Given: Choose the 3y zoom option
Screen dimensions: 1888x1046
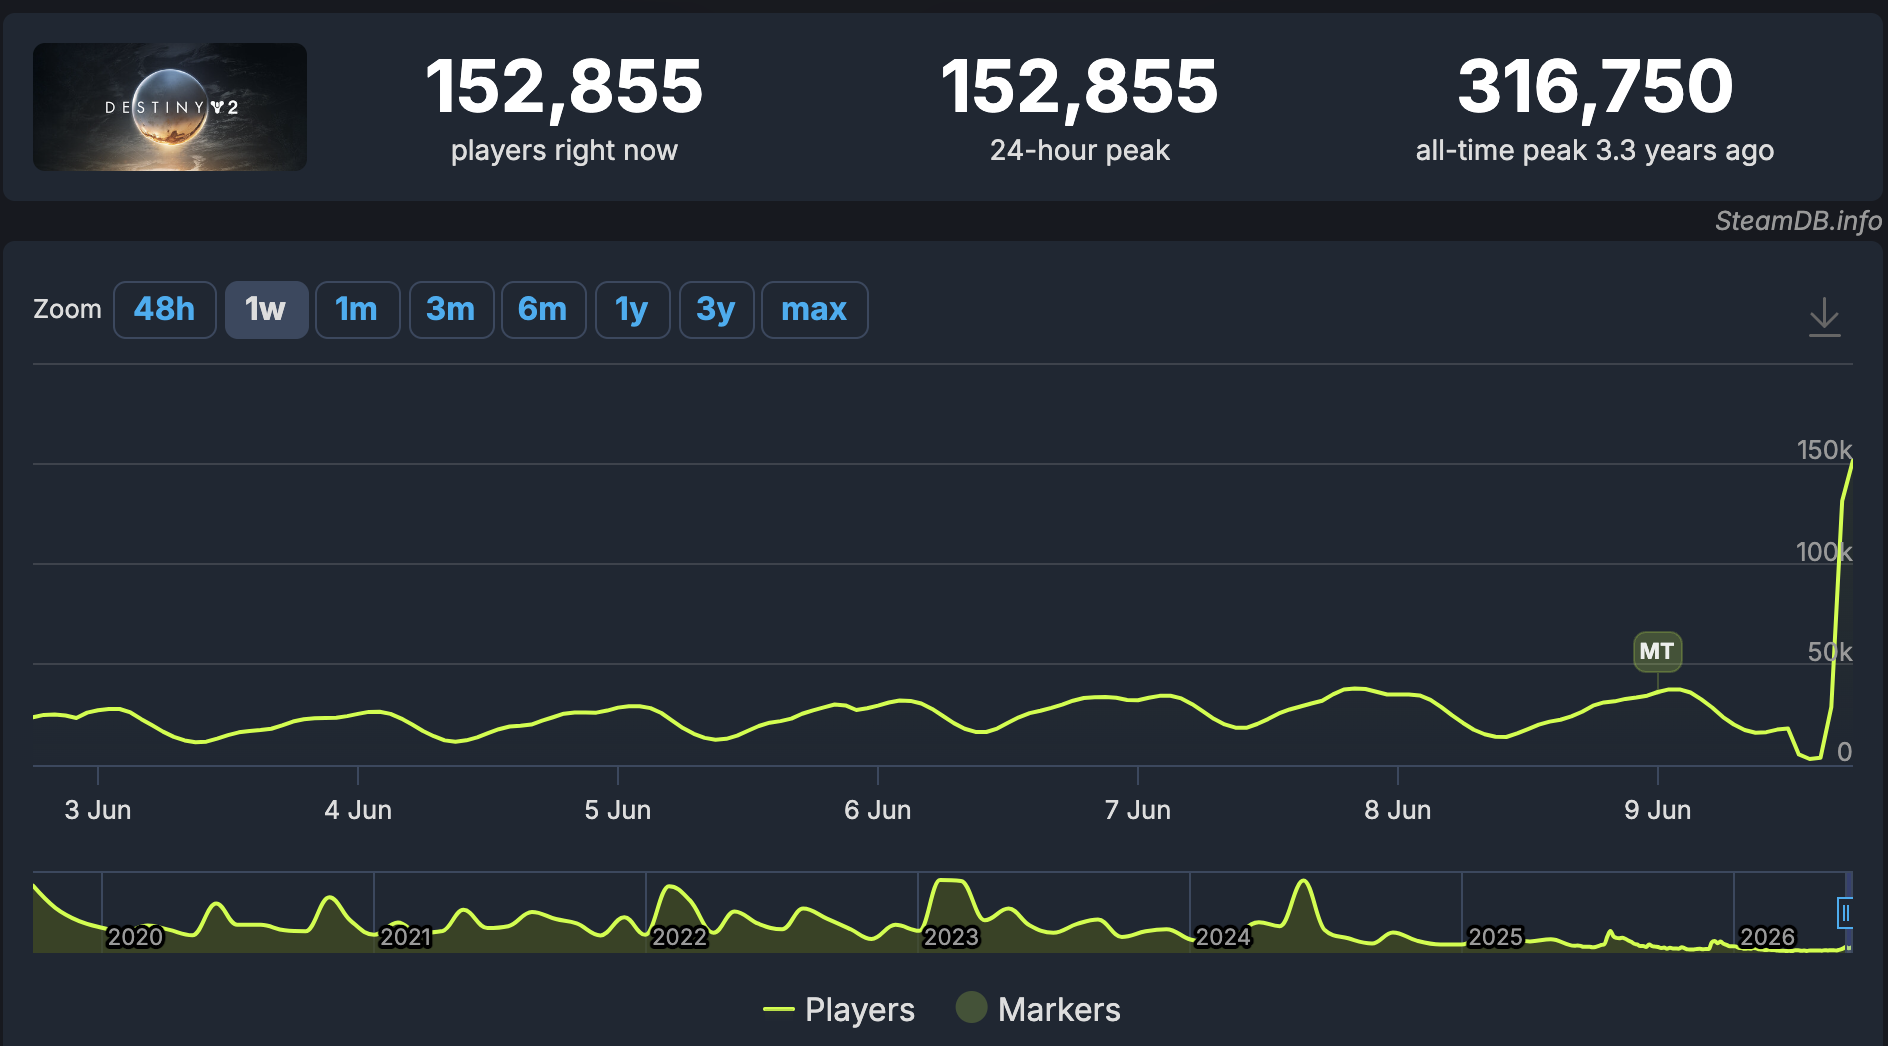Looking at the screenshot, I should tap(716, 310).
